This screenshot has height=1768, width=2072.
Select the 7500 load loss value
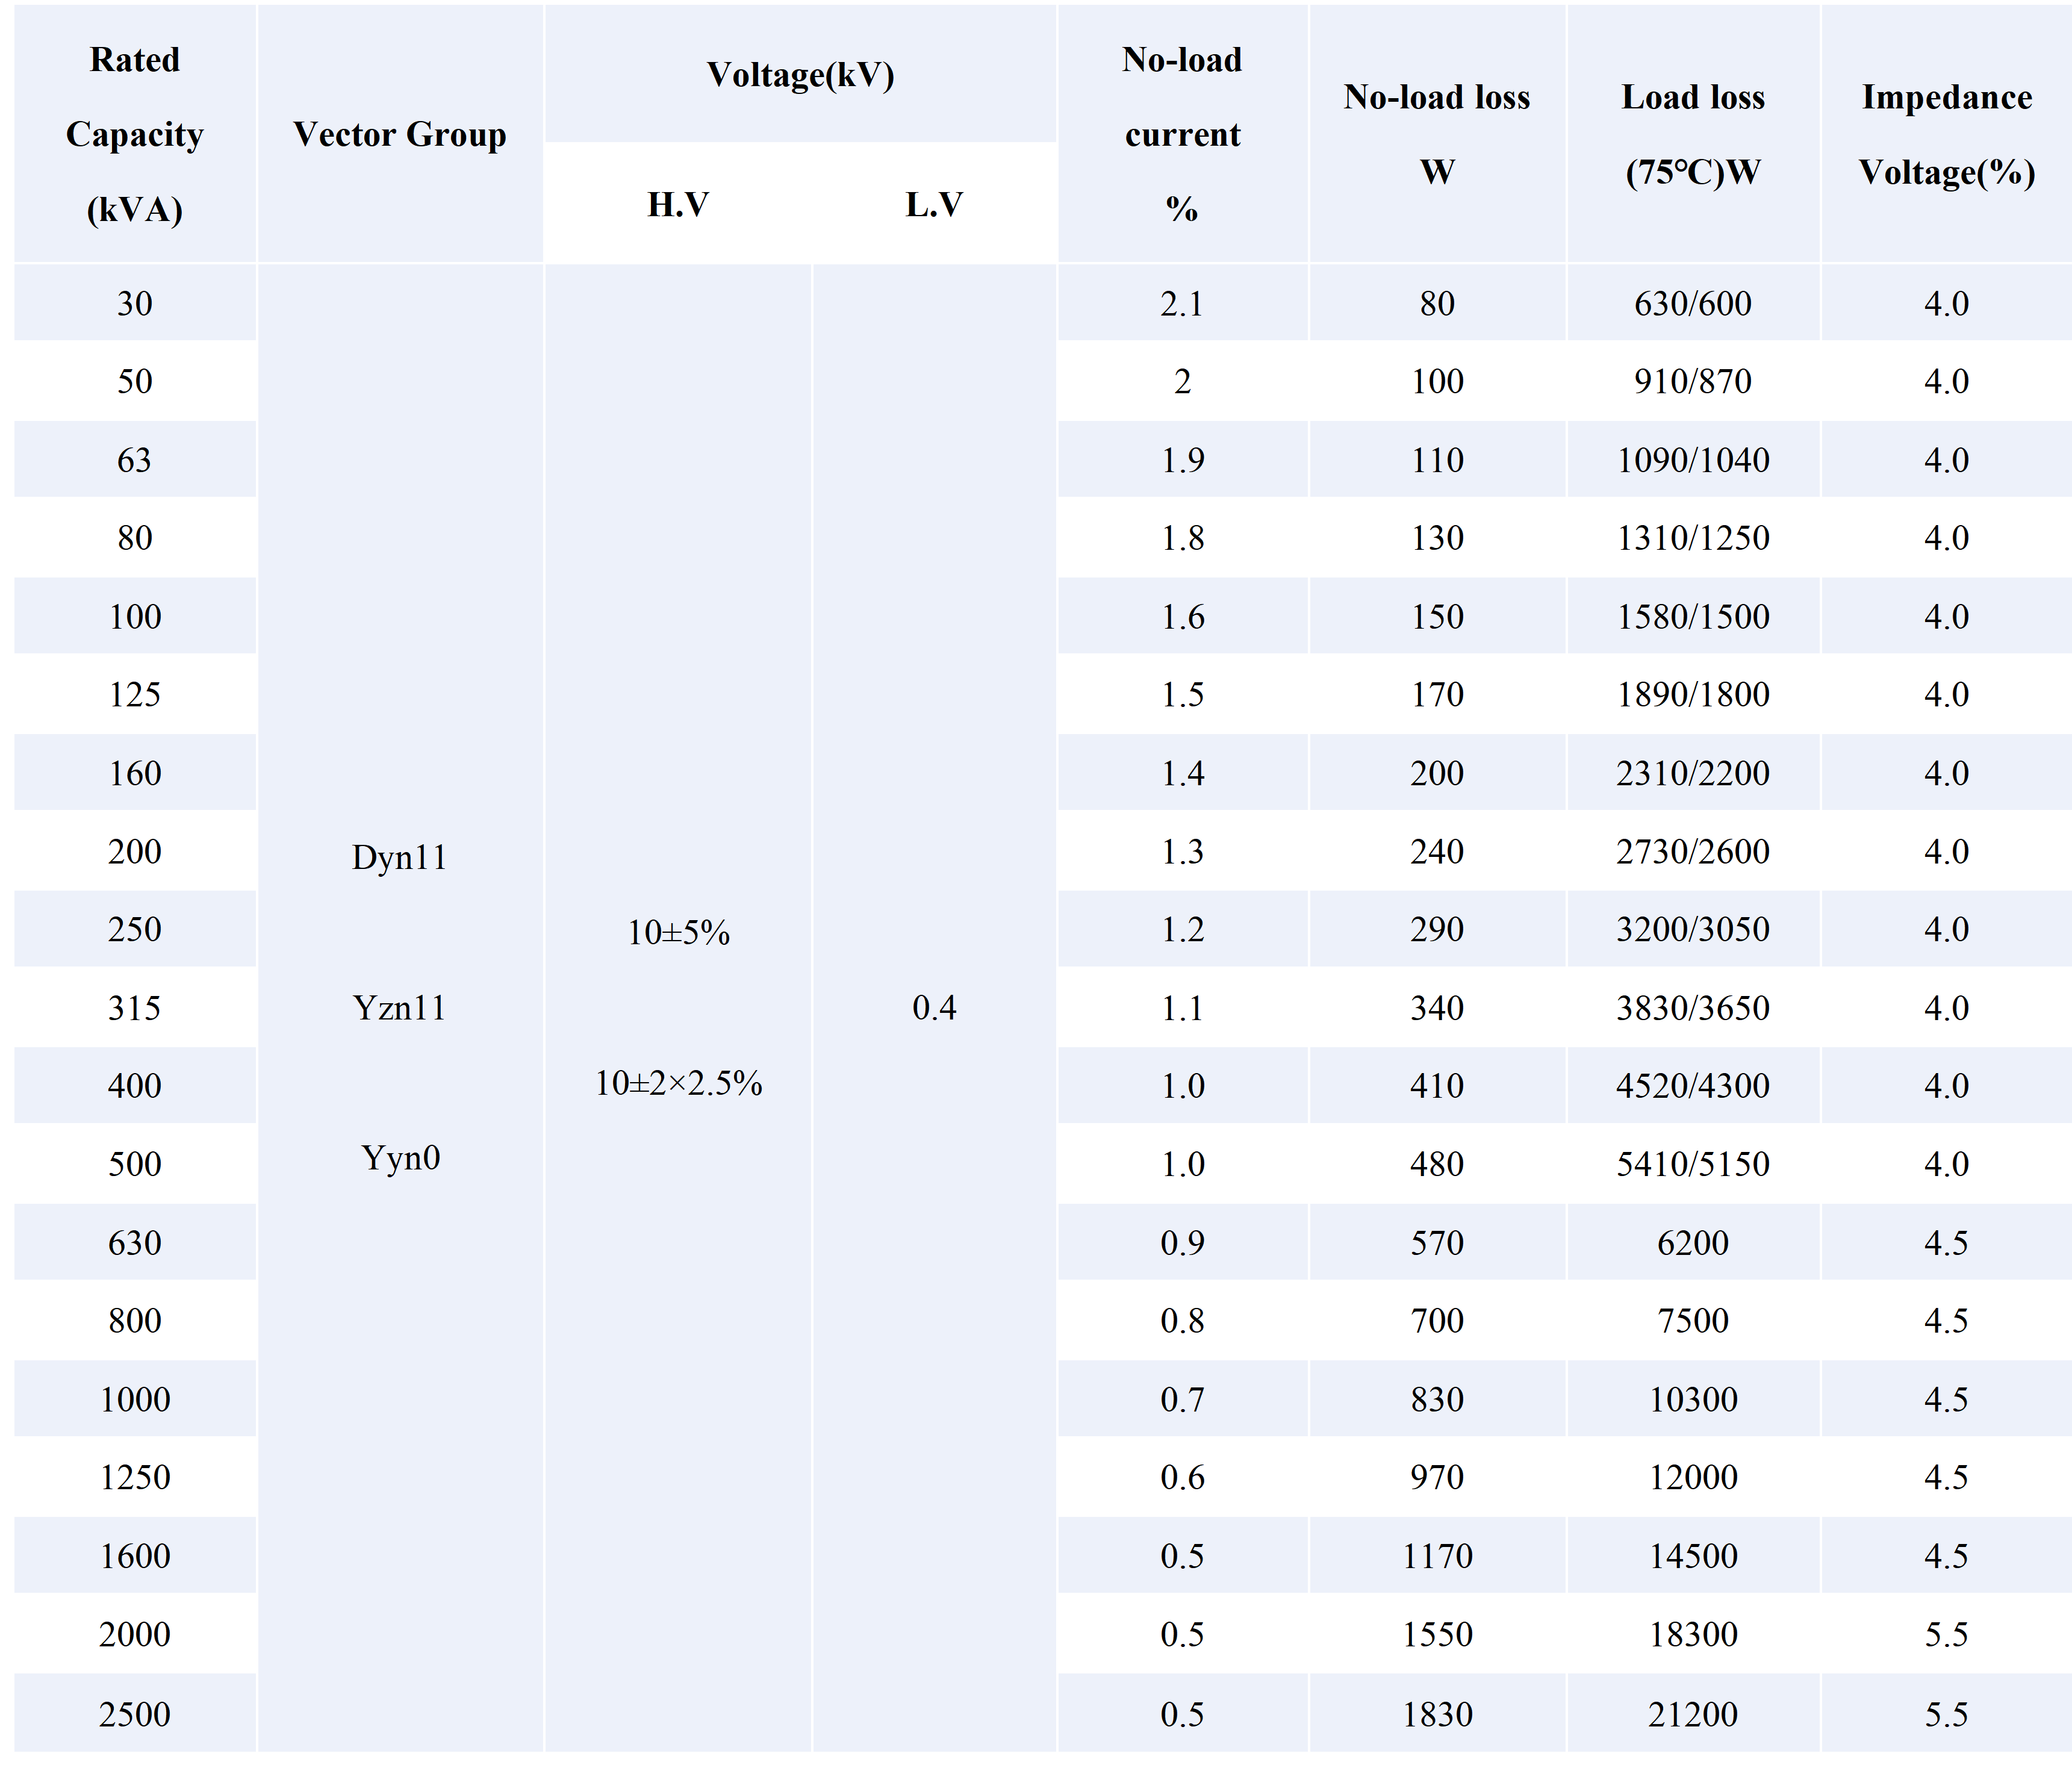[1693, 1321]
